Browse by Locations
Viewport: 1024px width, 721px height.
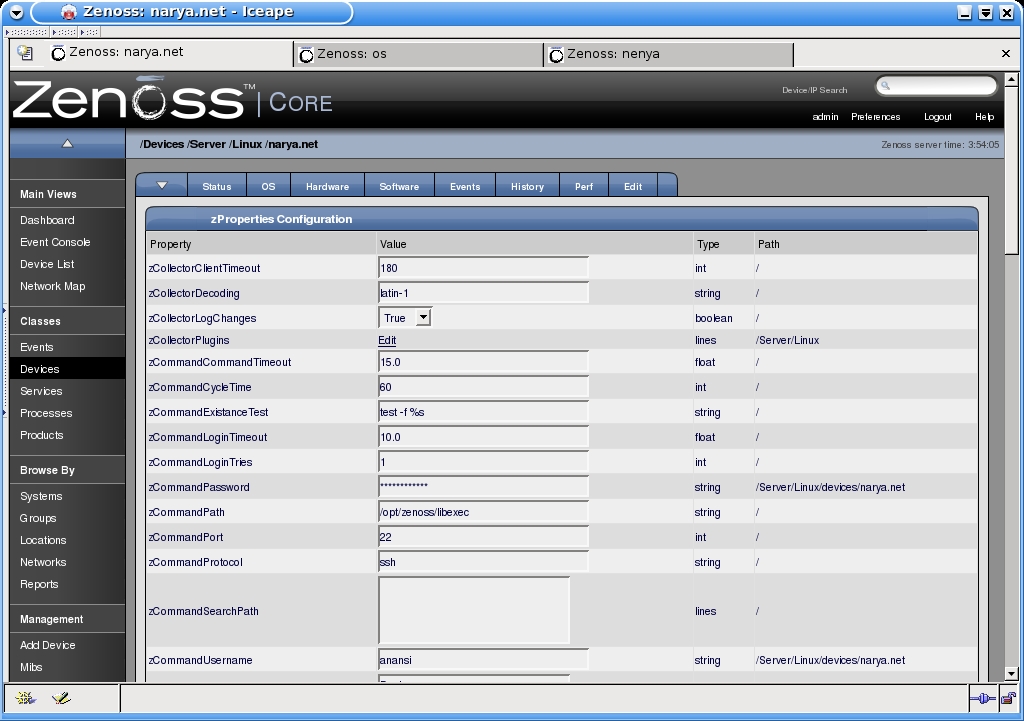click(x=43, y=540)
